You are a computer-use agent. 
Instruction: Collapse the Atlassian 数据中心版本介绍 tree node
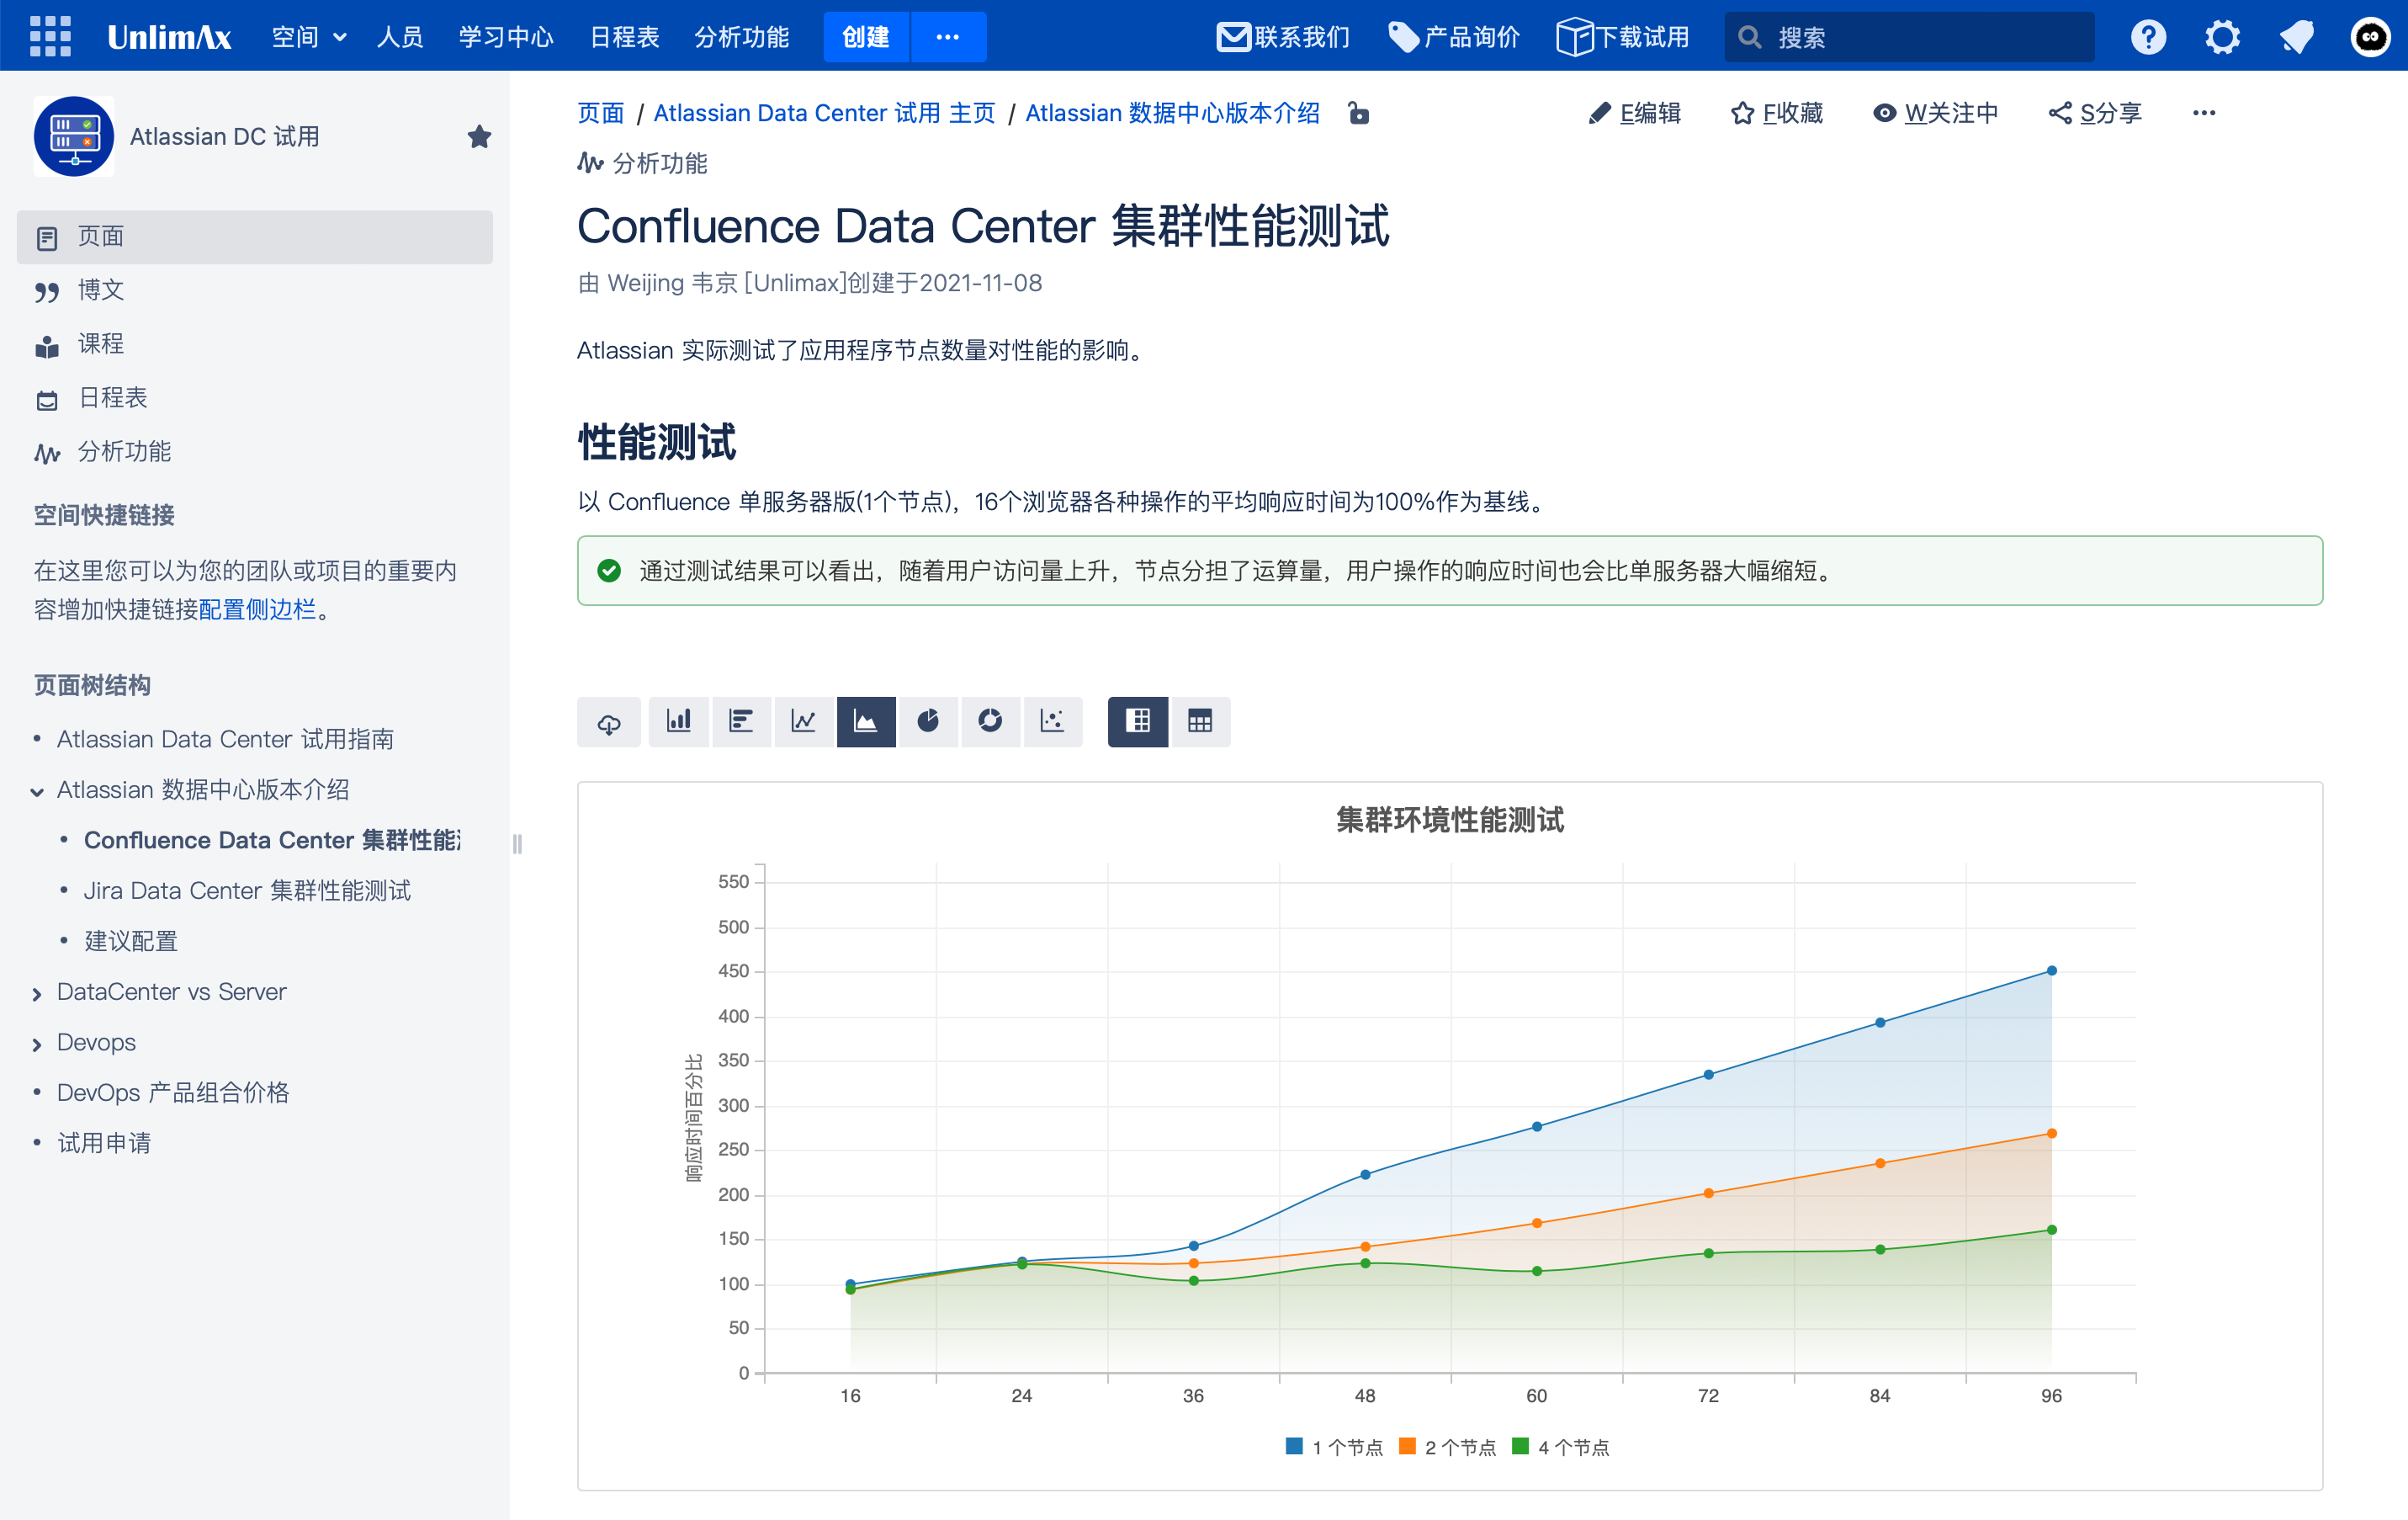(37, 791)
